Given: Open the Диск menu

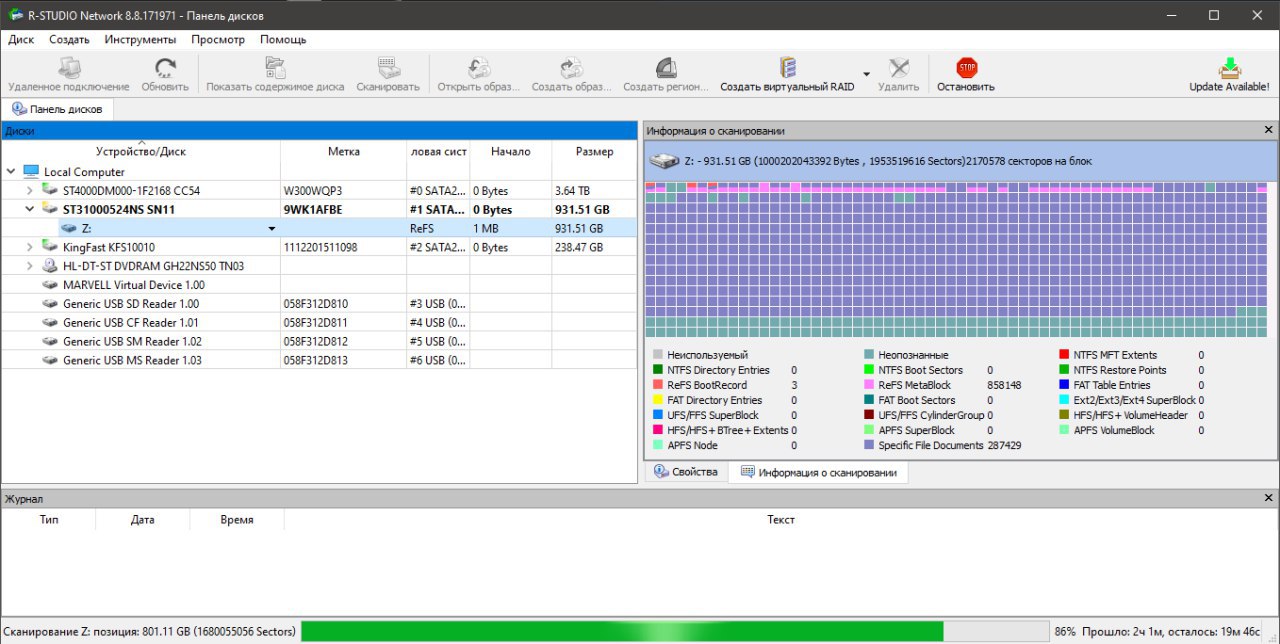Looking at the screenshot, I should (21, 40).
